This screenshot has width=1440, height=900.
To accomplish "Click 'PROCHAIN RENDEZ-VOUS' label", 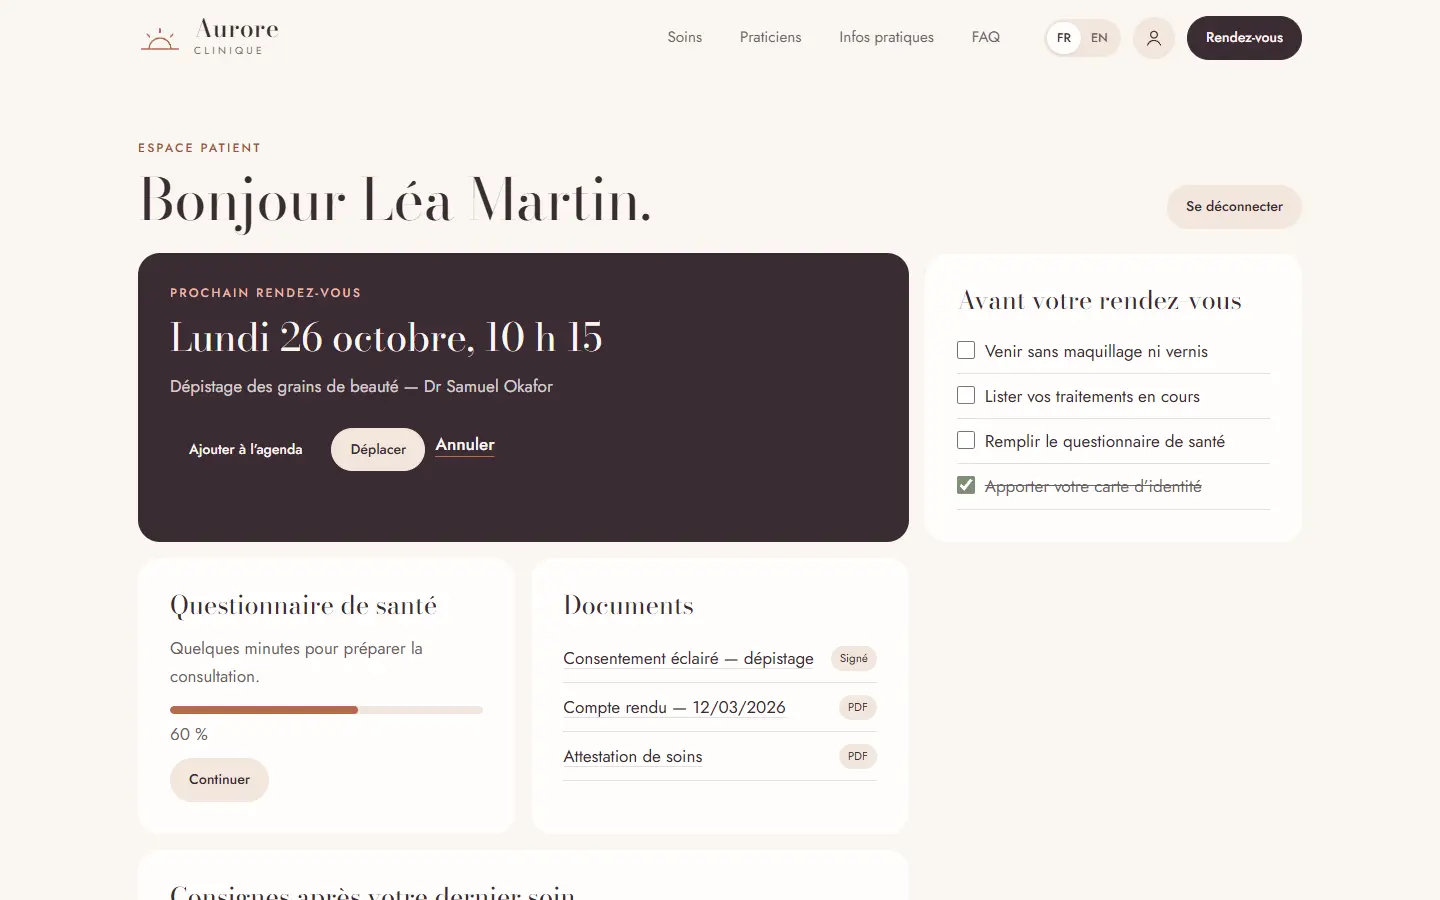I will click(x=265, y=293).
